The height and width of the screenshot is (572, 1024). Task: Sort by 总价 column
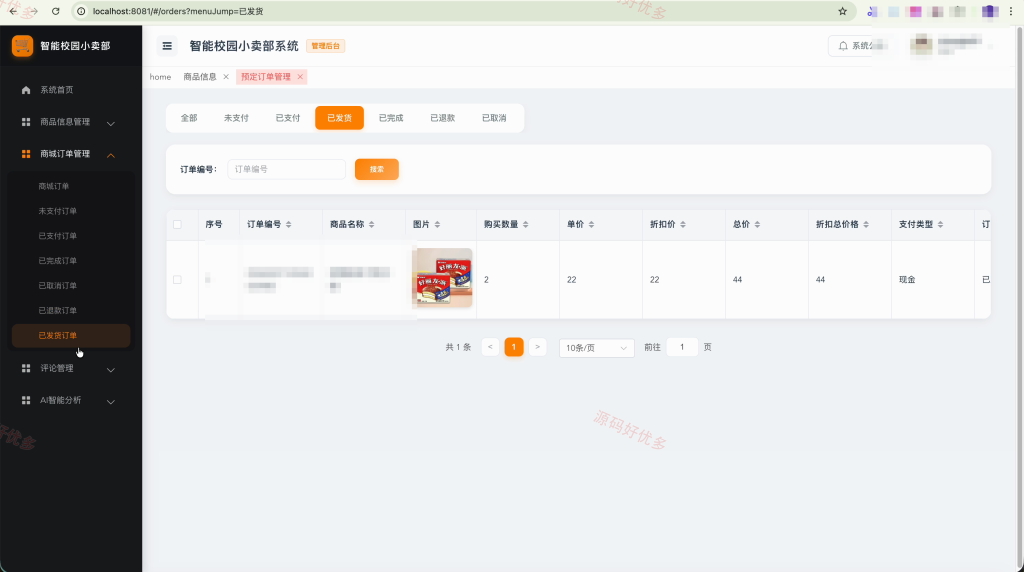pyautogui.click(x=758, y=225)
